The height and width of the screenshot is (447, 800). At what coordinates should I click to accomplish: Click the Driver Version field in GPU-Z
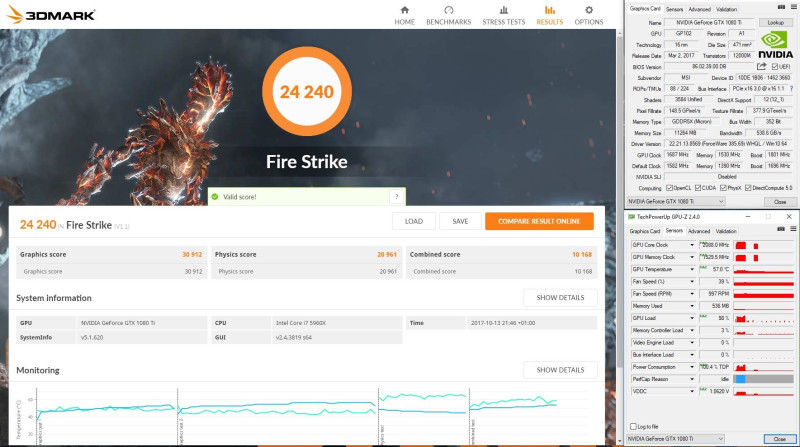[729, 144]
